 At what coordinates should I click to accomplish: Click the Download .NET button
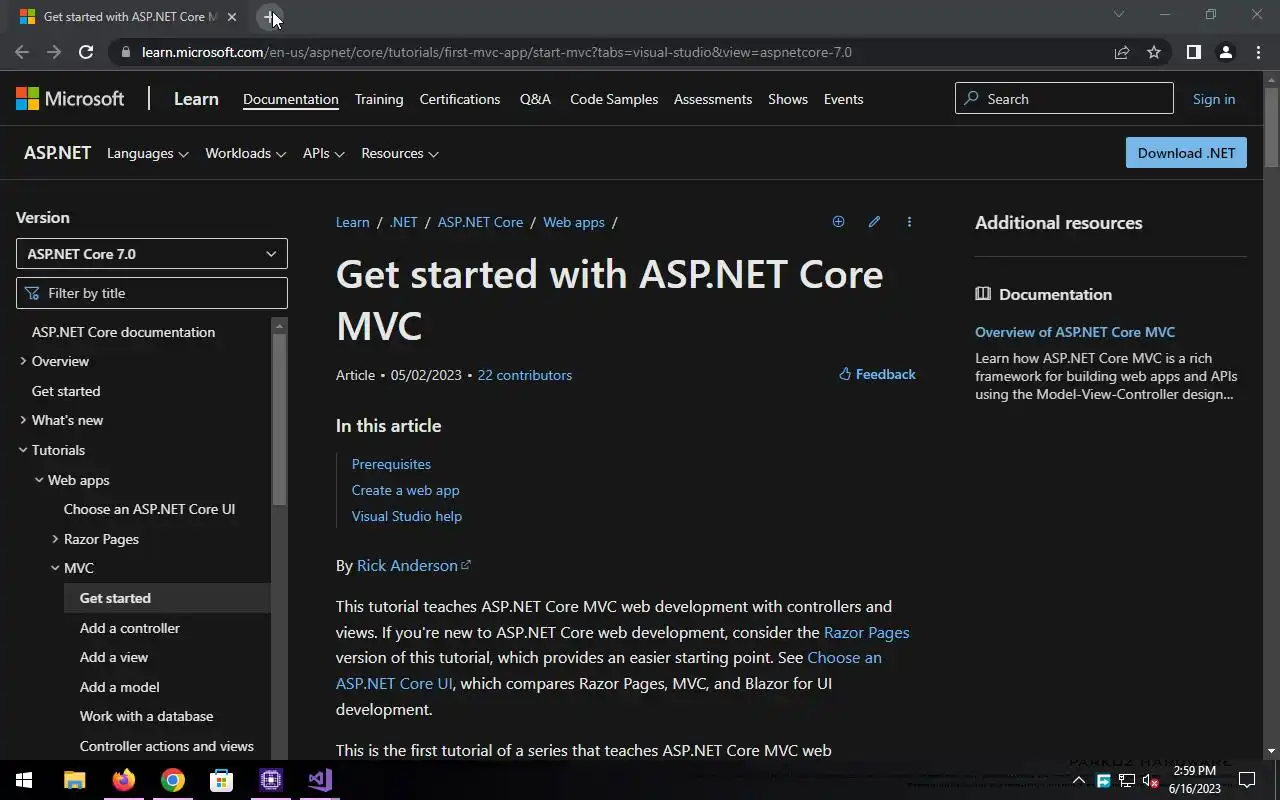click(1186, 153)
